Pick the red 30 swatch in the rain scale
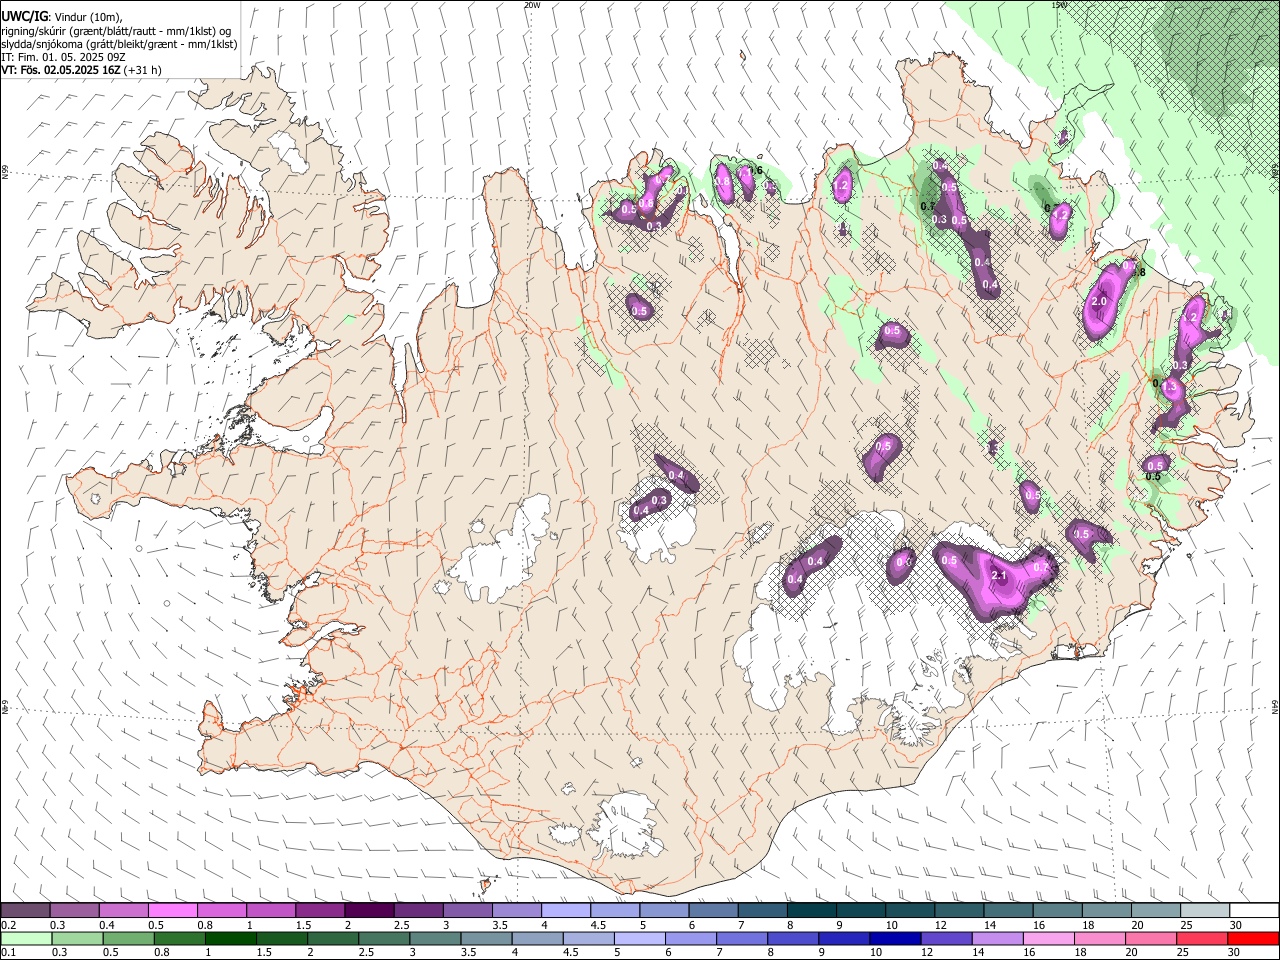Image resolution: width=1280 pixels, height=960 pixels. point(1253,938)
